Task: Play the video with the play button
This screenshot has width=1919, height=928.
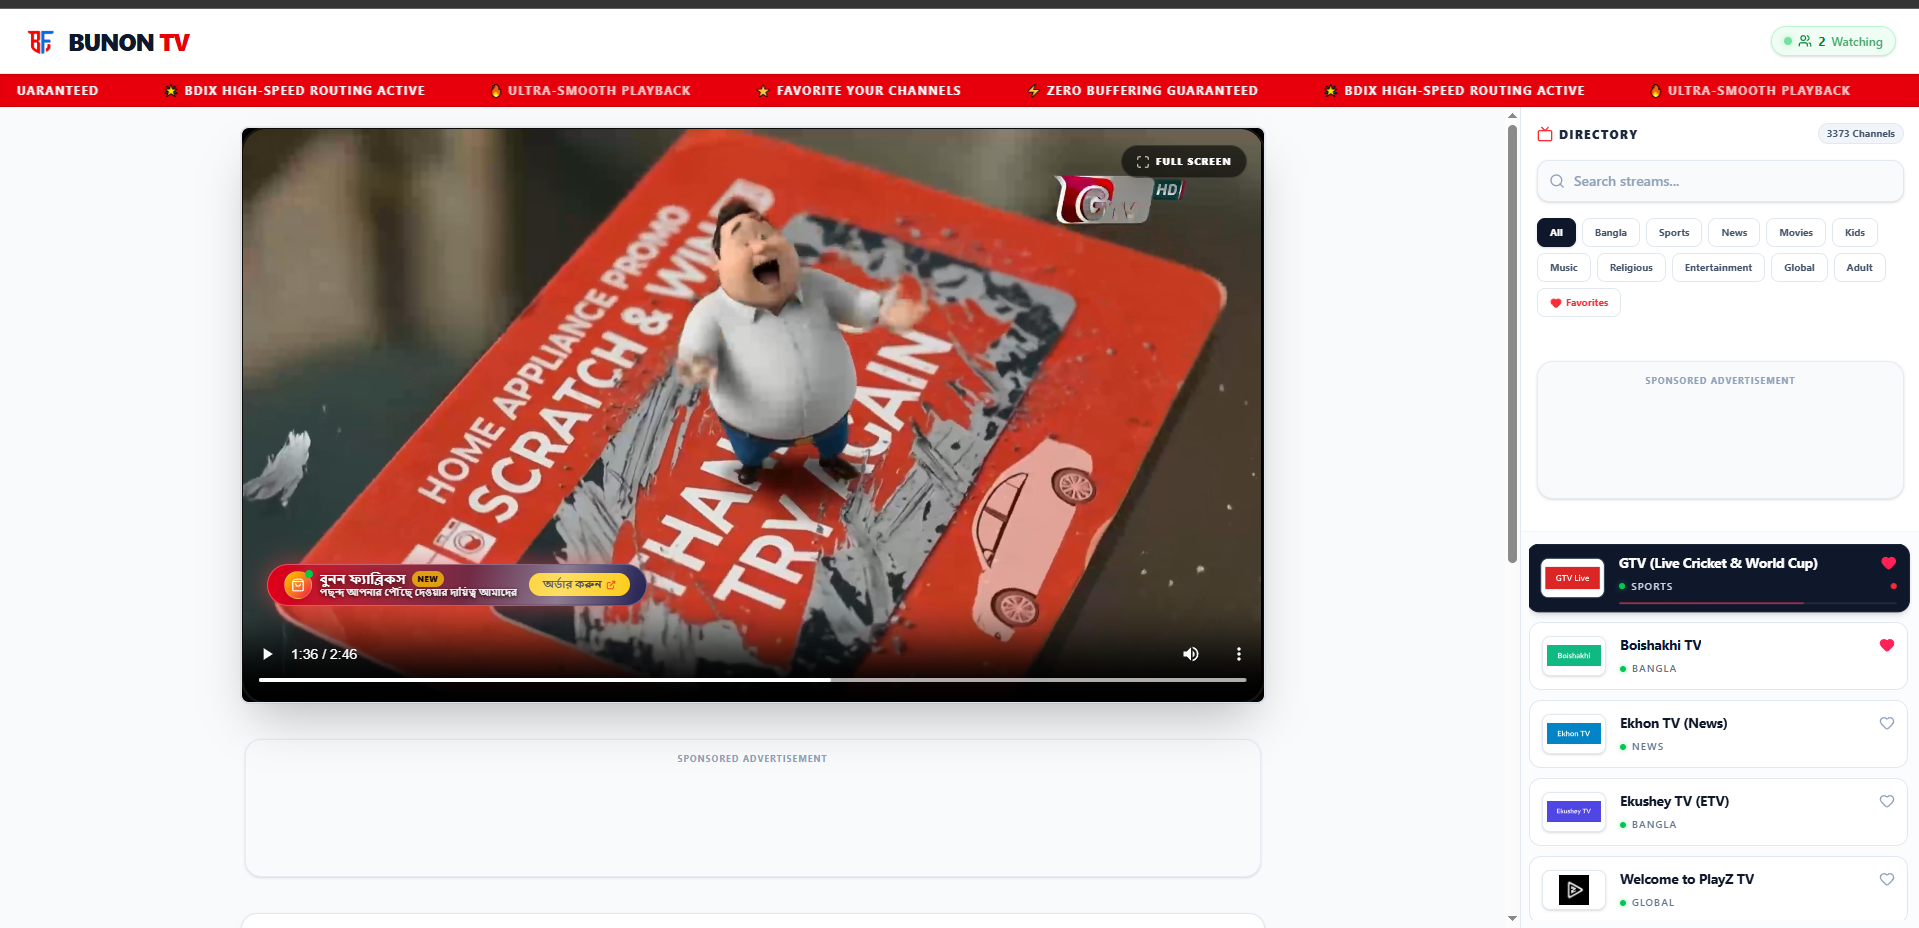Action: pos(267,654)
